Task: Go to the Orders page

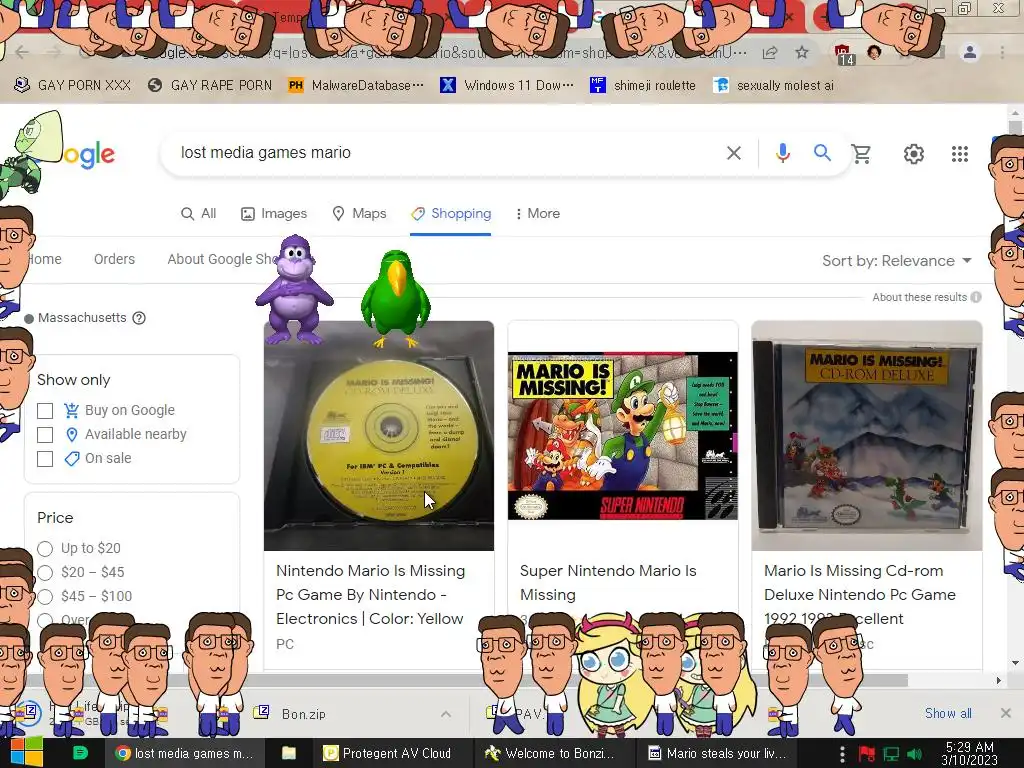Action: click(x=114, y=259)
